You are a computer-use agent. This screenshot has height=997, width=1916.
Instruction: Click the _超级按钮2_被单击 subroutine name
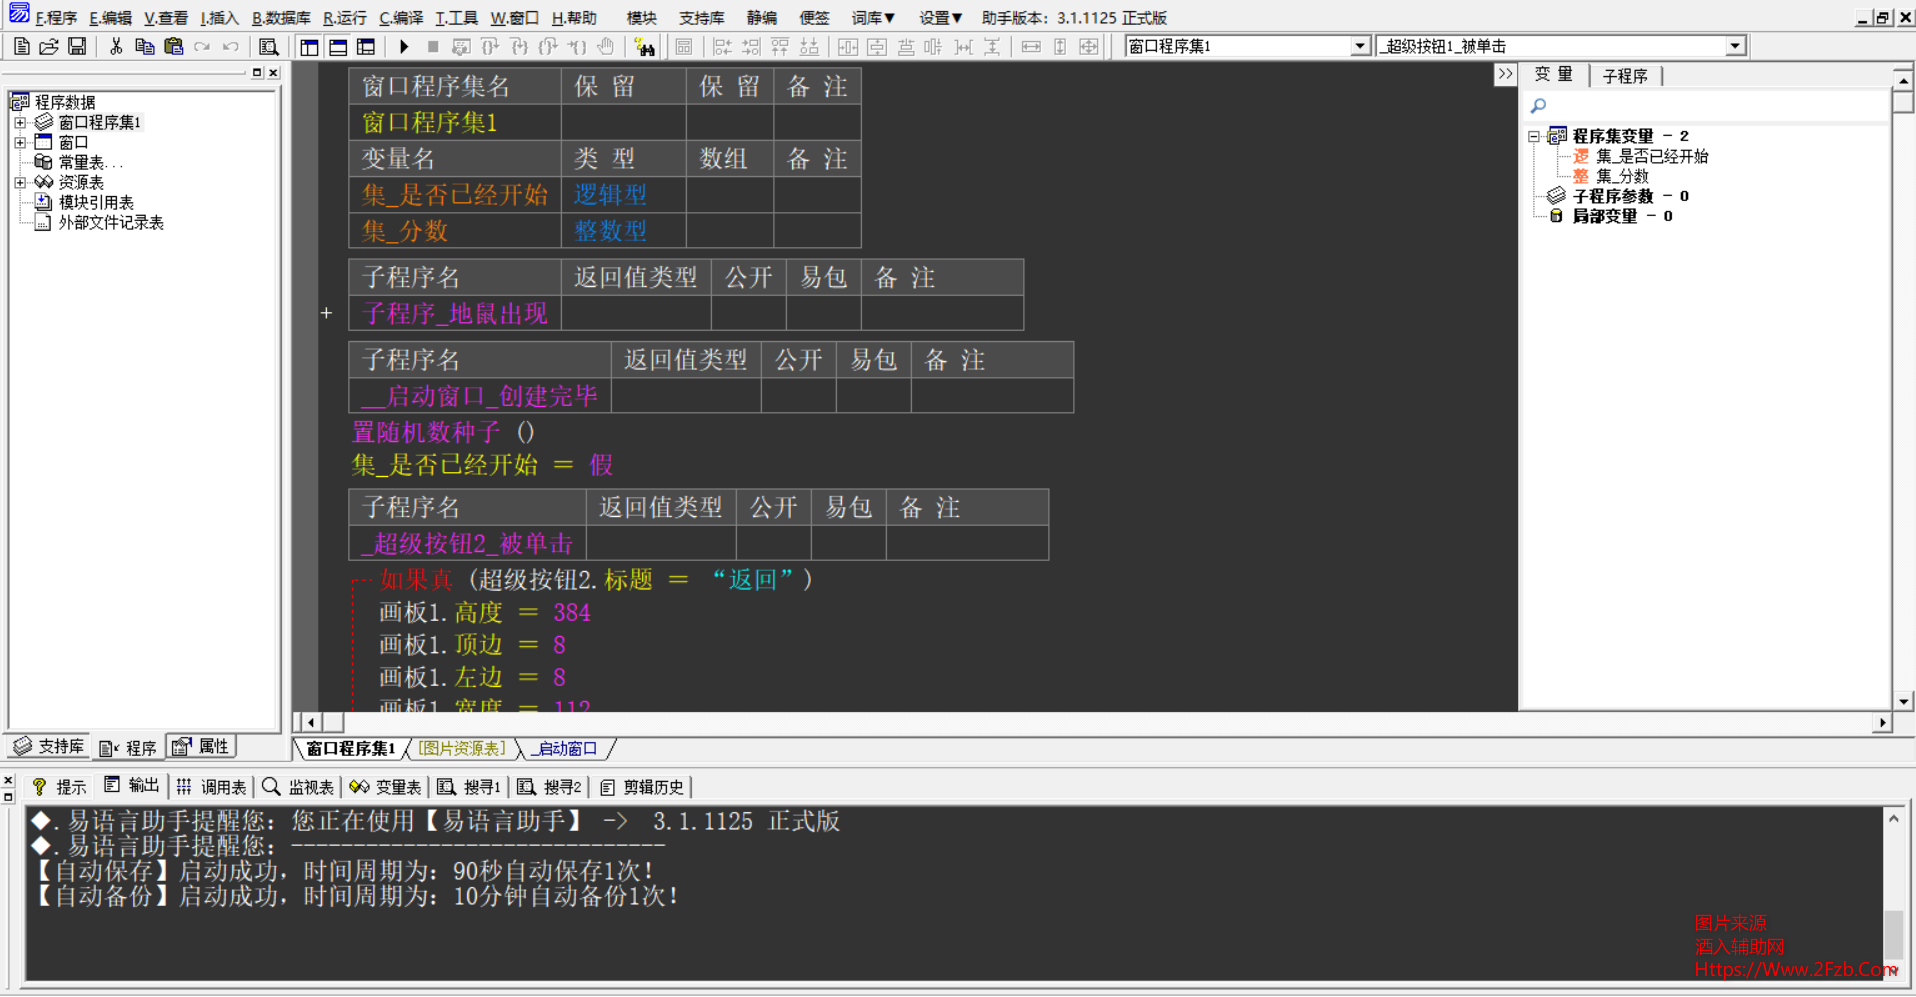pyautogui.click(x=467, y=543)
